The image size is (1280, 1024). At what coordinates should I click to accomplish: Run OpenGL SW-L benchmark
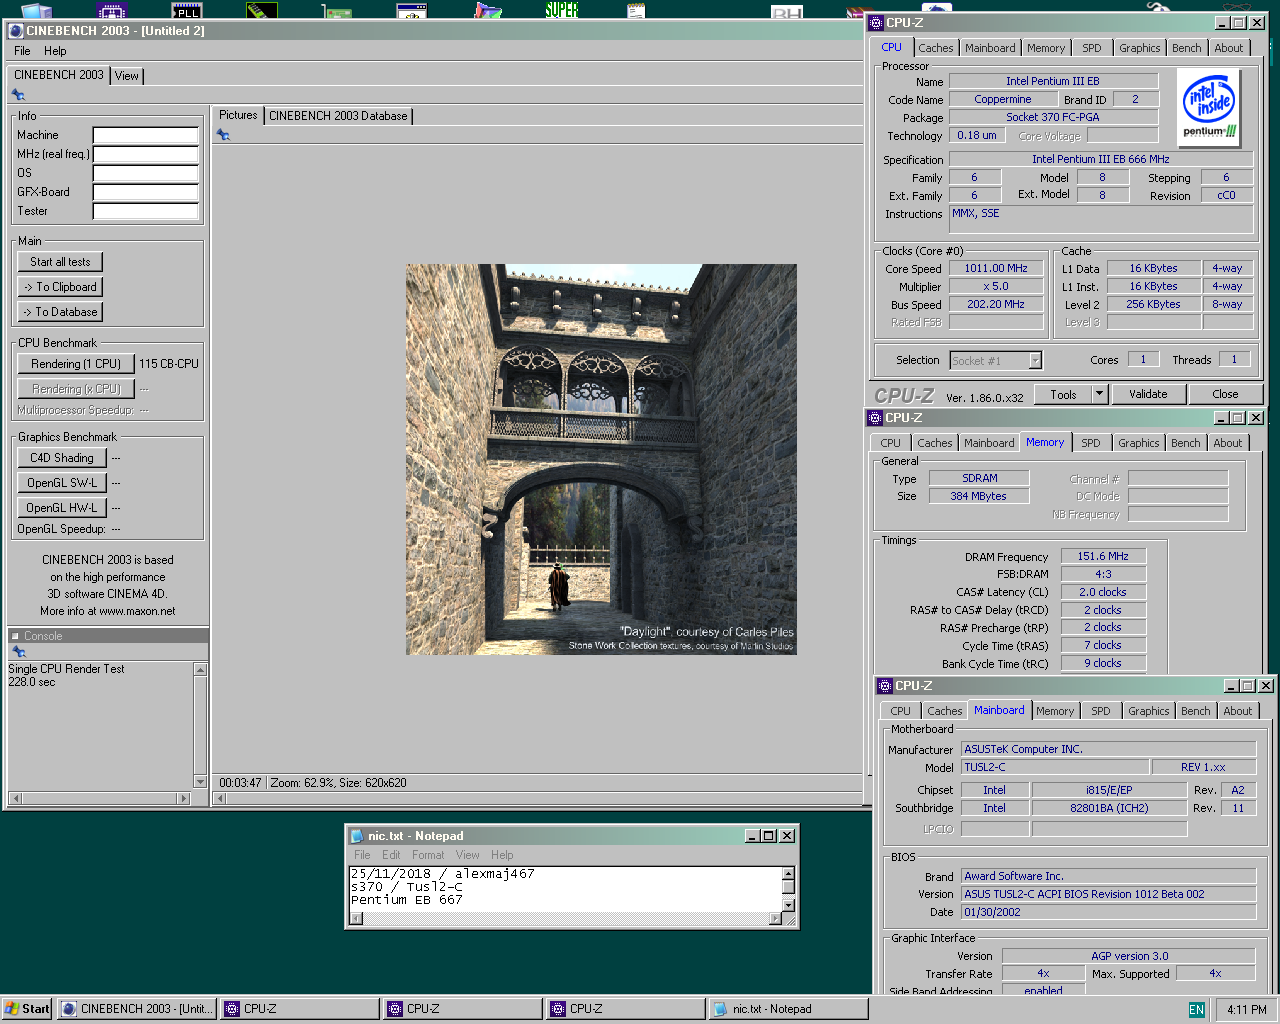click(x=62, y=483)
